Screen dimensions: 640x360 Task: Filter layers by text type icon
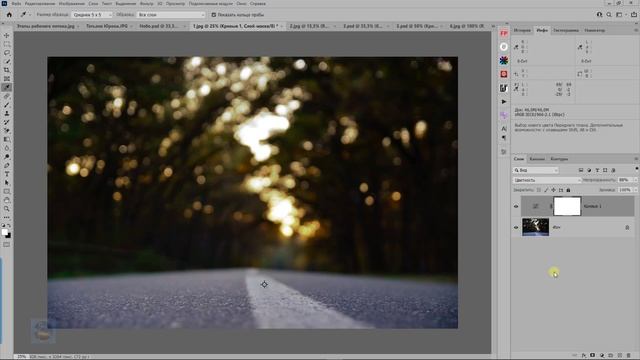(x=597, y=170)
